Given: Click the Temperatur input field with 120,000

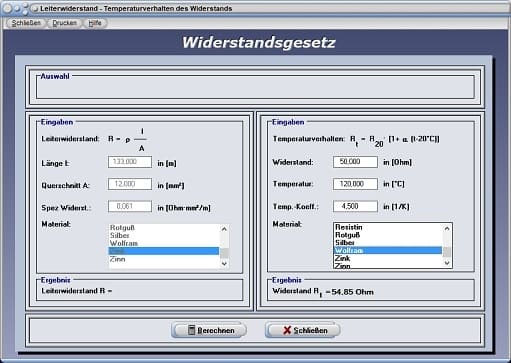Looking at the screenshot, I should (355, 184).
